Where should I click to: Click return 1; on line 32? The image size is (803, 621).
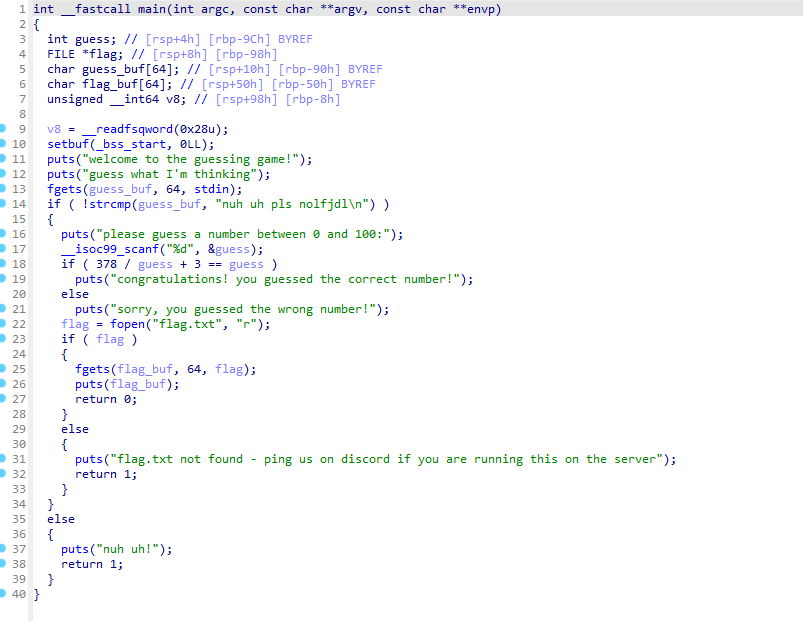(x=106, y=474)
